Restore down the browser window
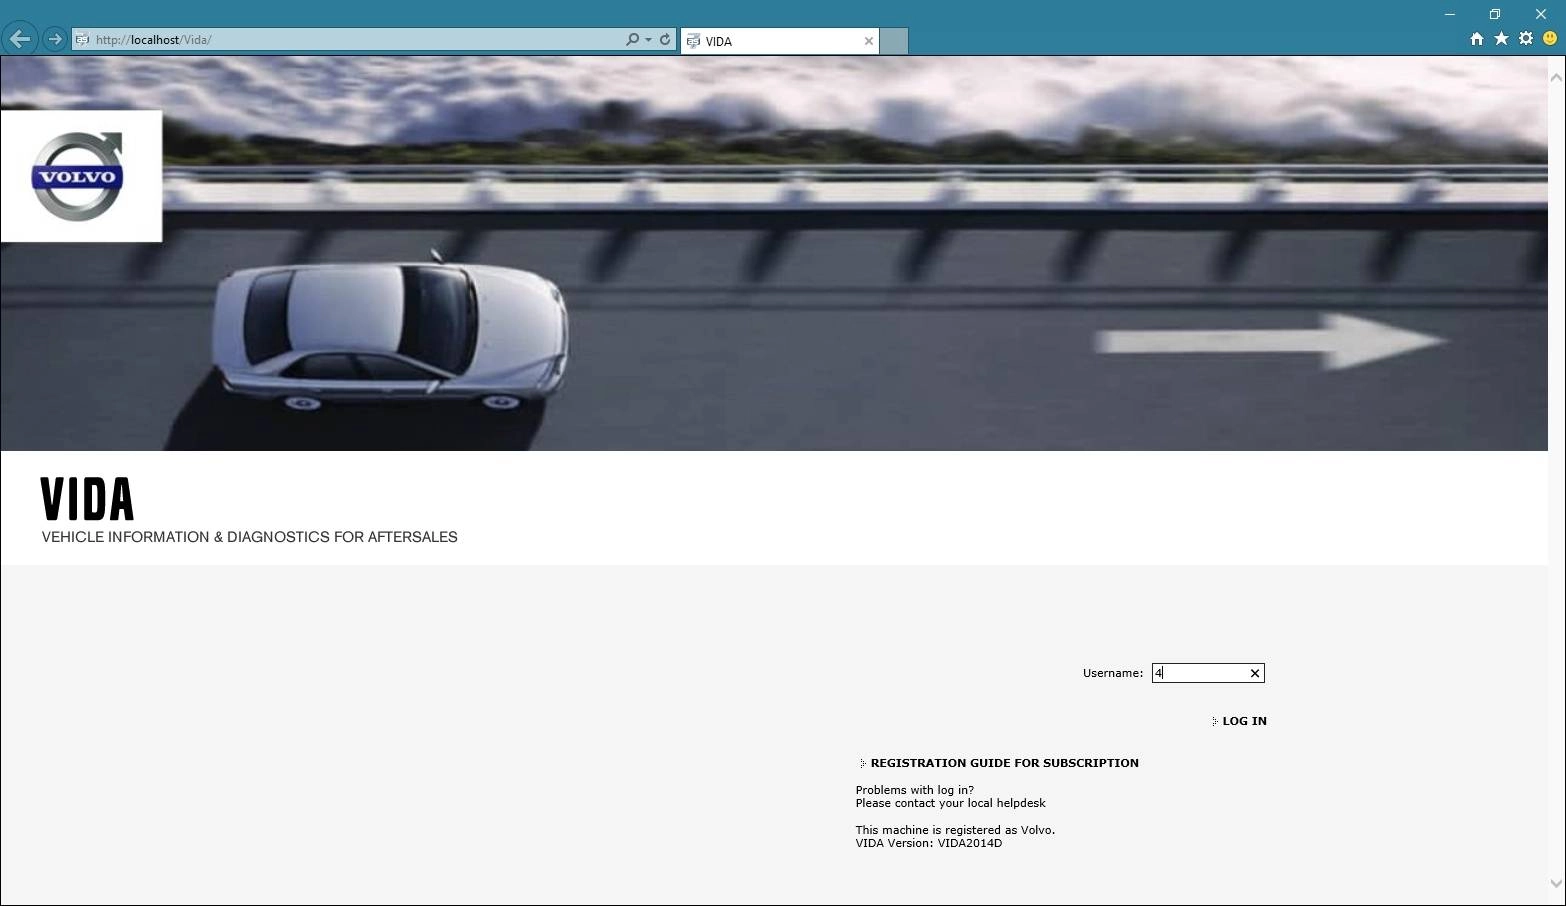The height and width of the screenshot is (906, 1566). coord(1495,14)
